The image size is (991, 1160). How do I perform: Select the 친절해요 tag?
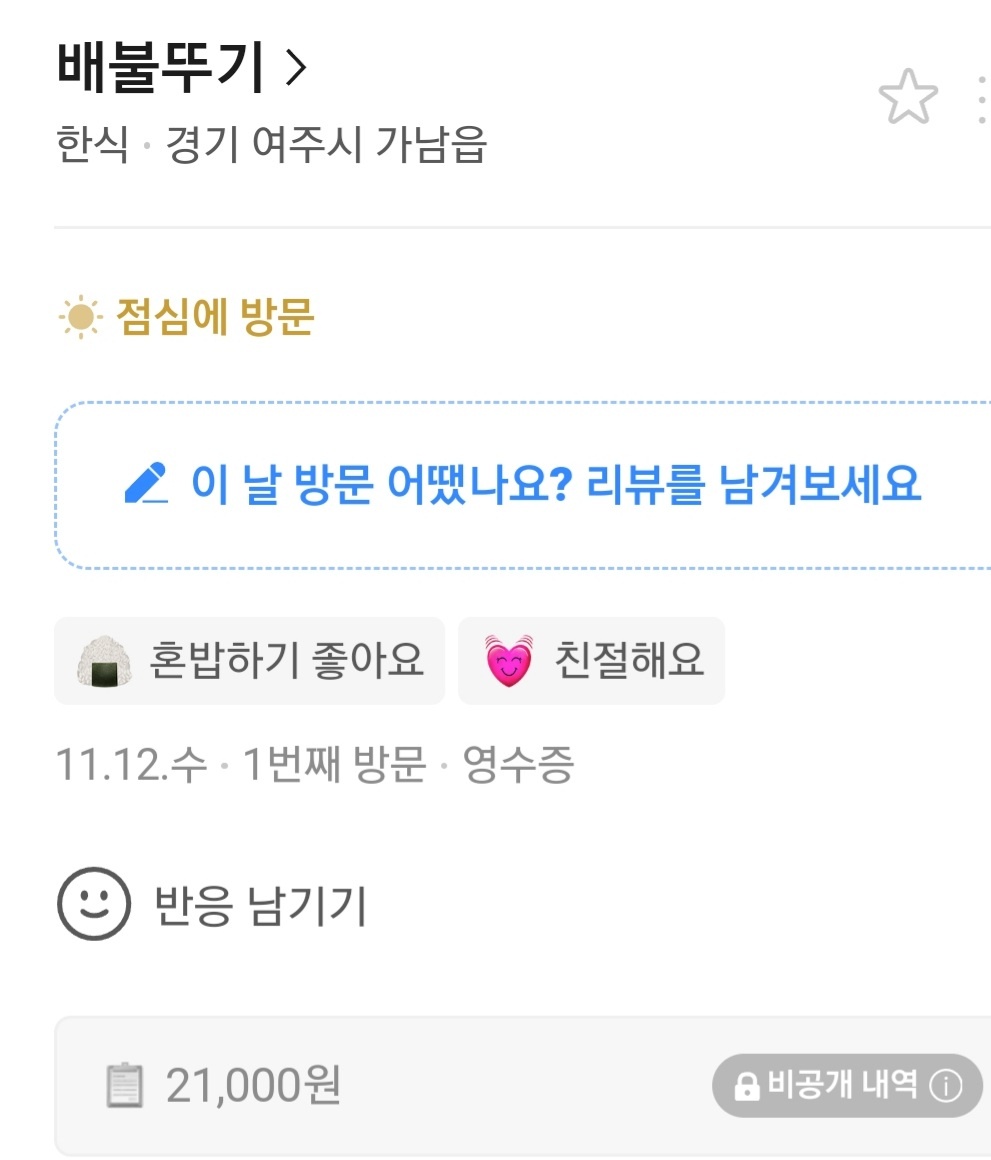click(x=591, y=661)
